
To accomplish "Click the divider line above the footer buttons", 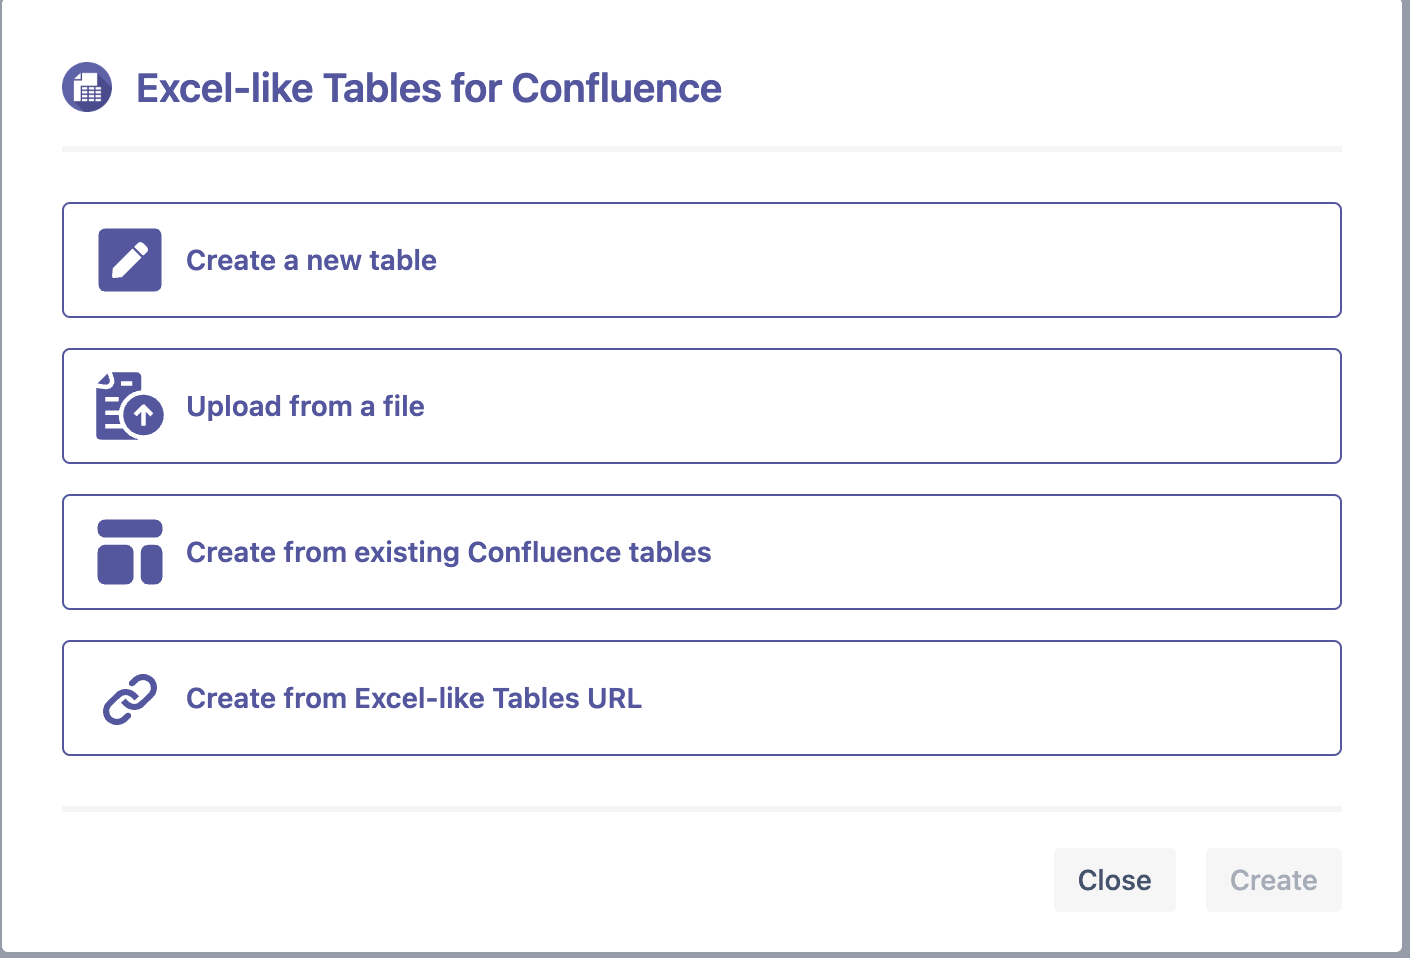I will tap(700, 808).
